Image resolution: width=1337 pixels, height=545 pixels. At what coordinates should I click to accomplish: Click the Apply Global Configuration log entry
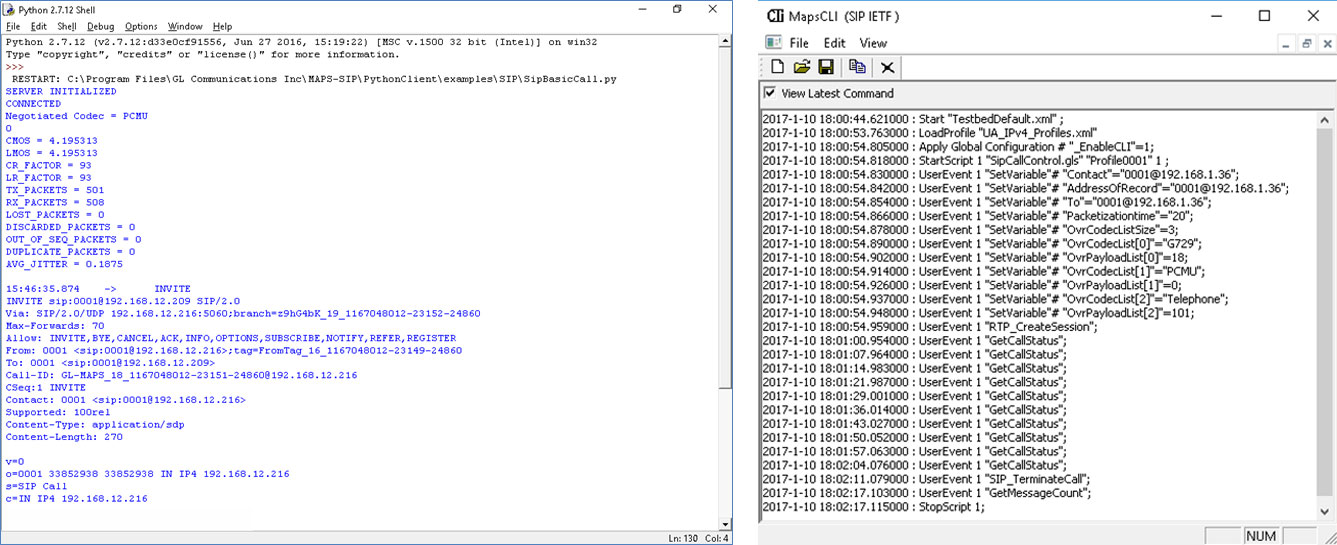pyautogui.click(x=958, y=145)
